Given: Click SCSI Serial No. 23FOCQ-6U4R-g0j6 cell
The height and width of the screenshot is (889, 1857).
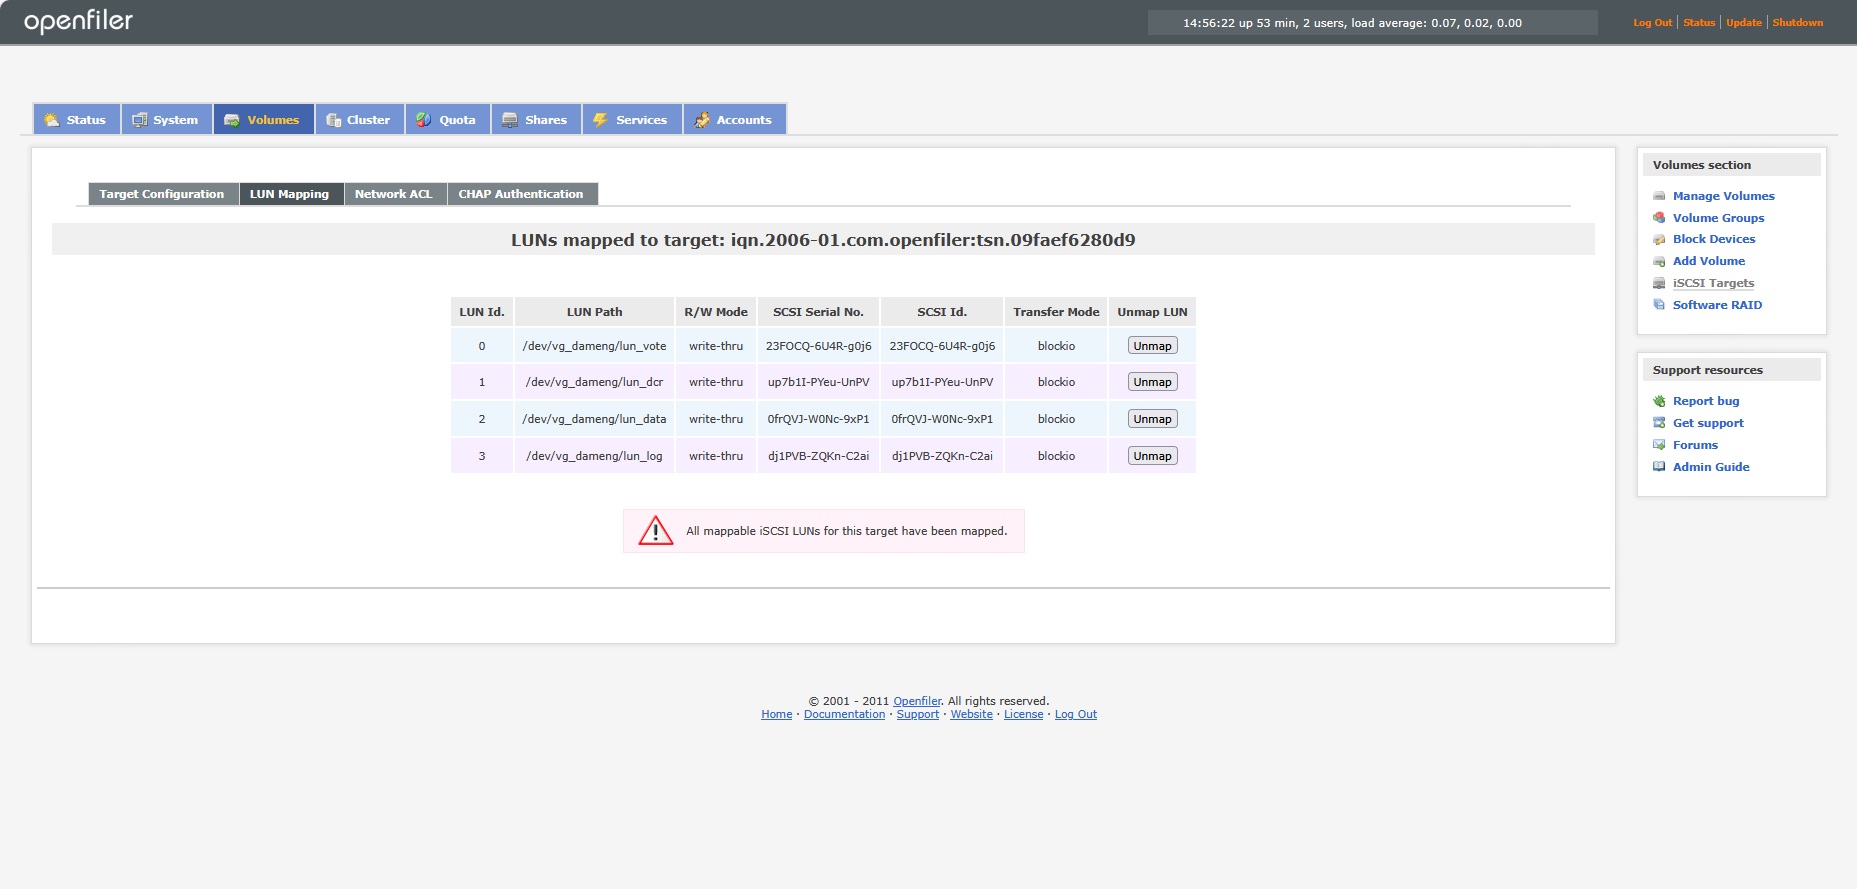Looking at the screenshot, I should point(818,346).
